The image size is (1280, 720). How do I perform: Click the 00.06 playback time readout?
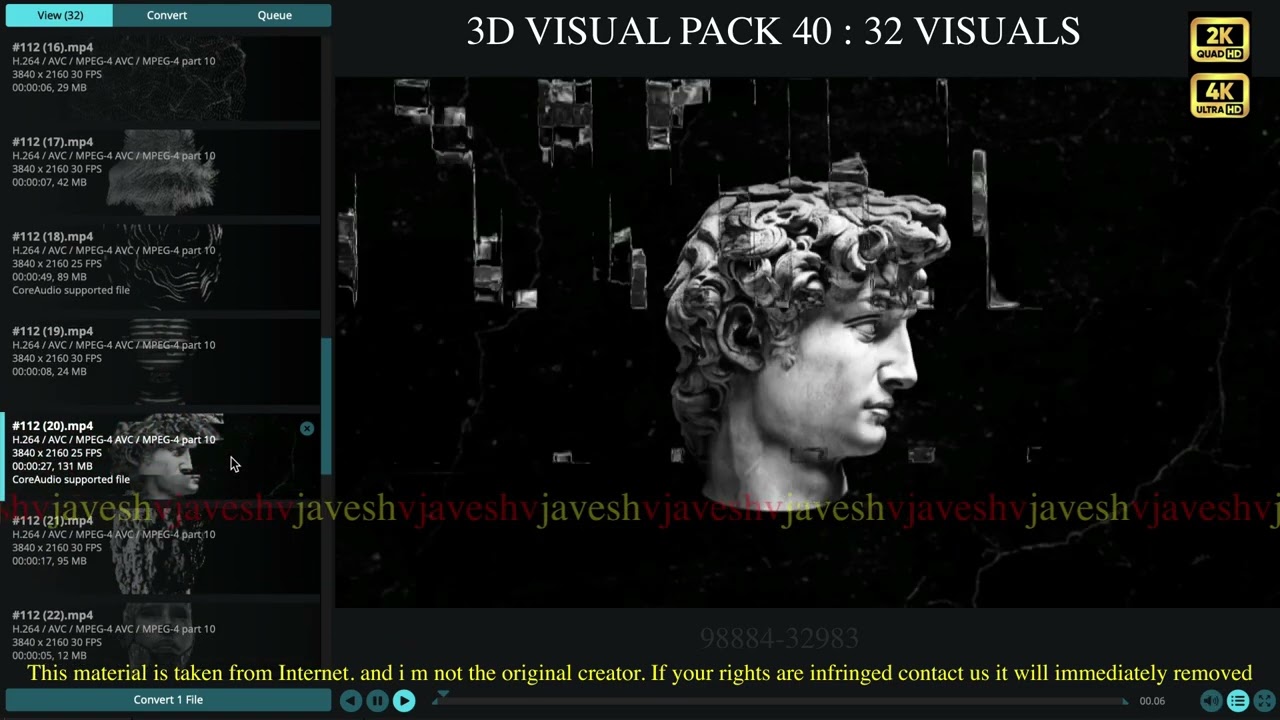pos(1152,701)
